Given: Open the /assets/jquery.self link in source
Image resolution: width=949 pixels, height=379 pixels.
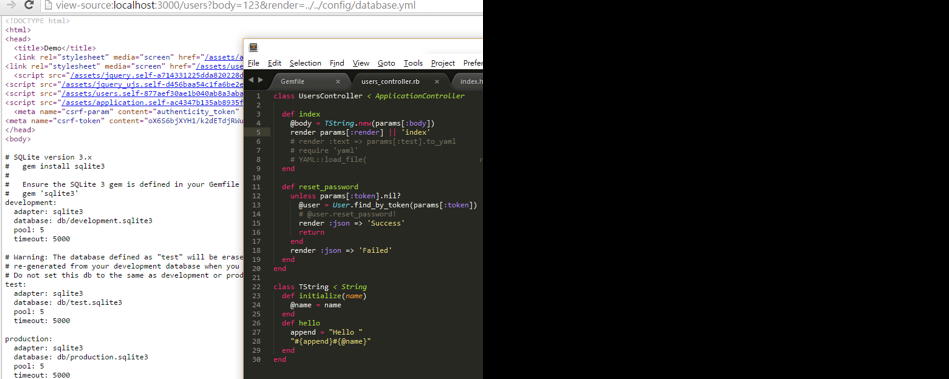Looking at the screenshot, I should point(157,76).
